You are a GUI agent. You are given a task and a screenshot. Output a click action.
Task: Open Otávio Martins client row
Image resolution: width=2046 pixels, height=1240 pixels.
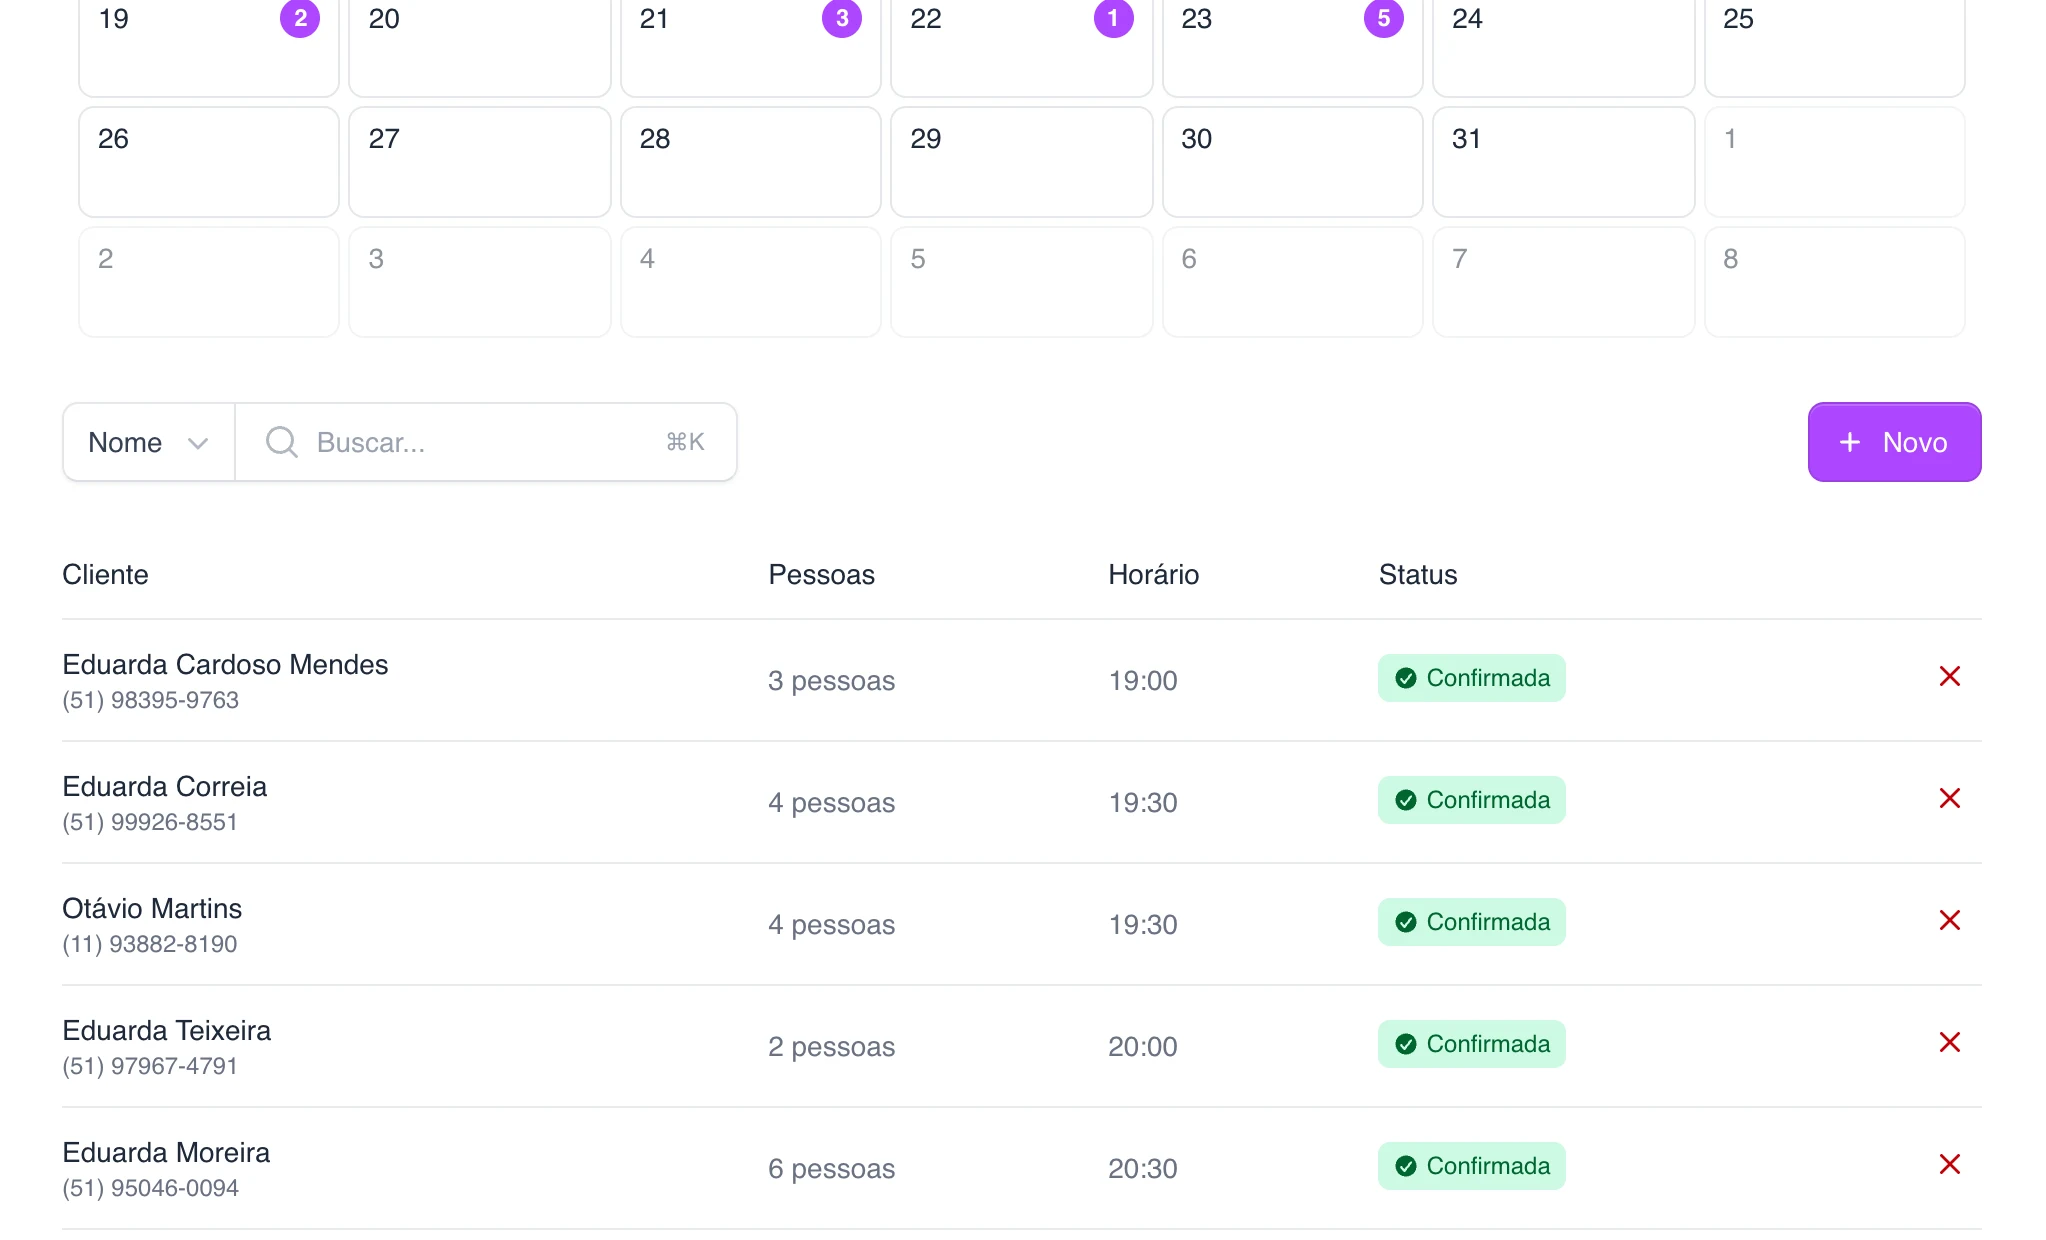1021,924
